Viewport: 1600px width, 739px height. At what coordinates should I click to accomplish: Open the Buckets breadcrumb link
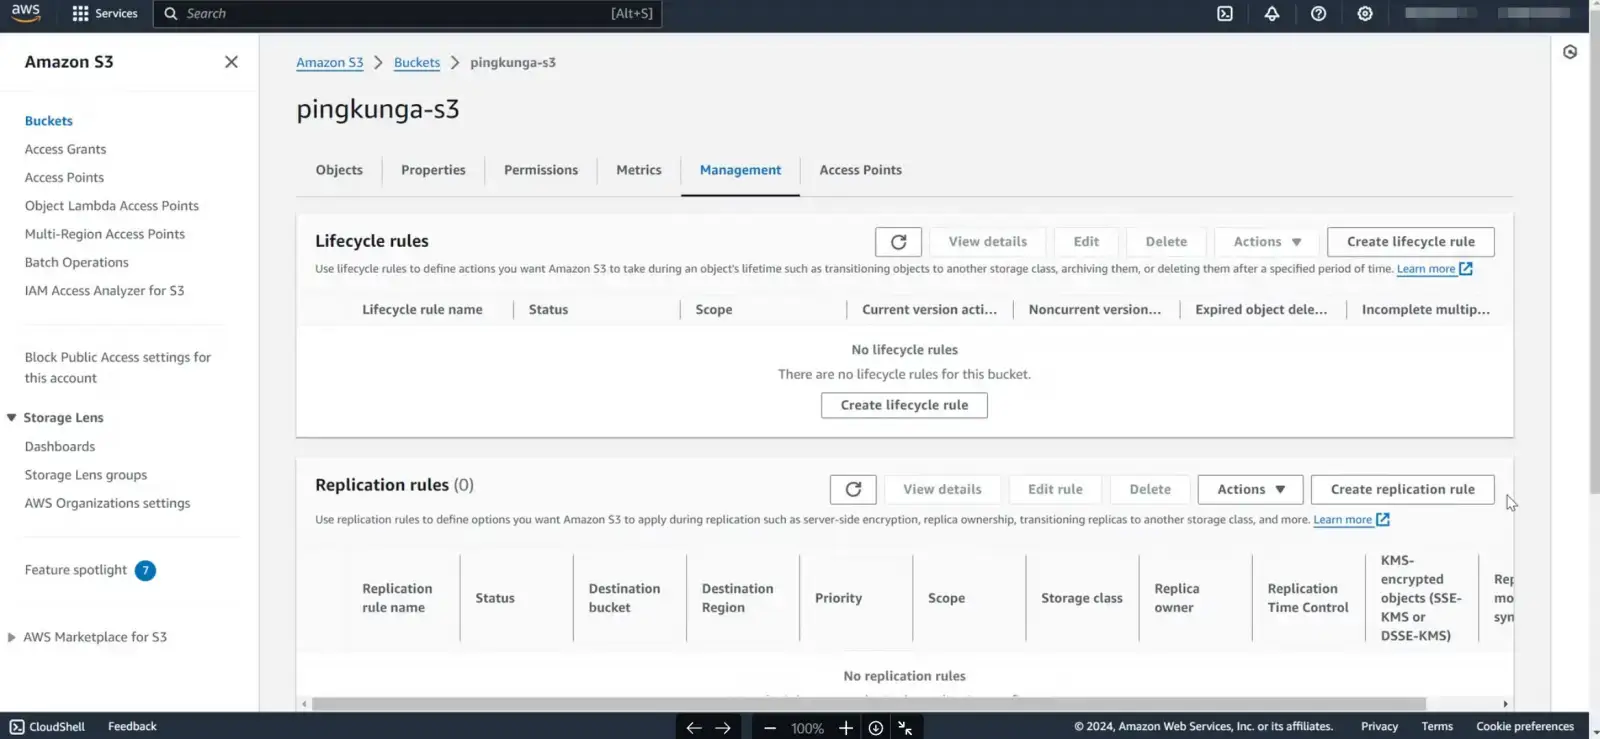coord(417,62)
